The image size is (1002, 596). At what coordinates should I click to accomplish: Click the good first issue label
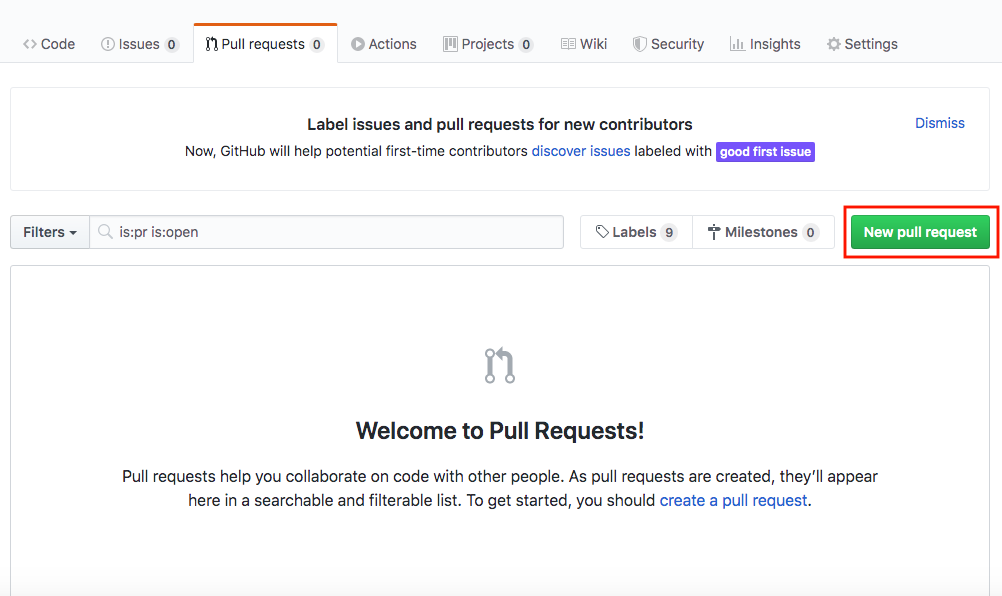(x=765, y=152)
